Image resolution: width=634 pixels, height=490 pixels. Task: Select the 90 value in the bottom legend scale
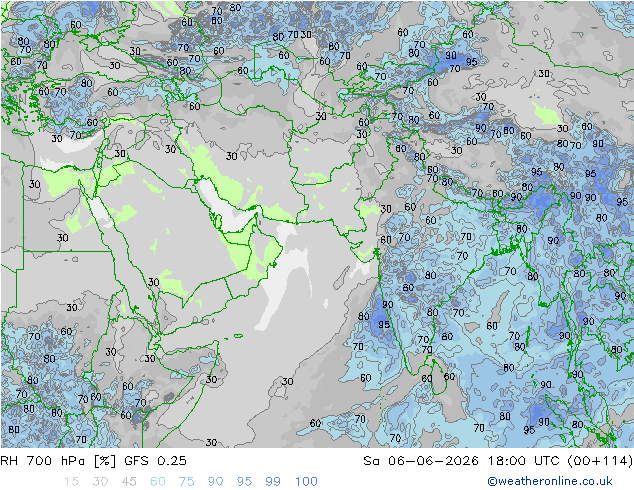[215, 482]
